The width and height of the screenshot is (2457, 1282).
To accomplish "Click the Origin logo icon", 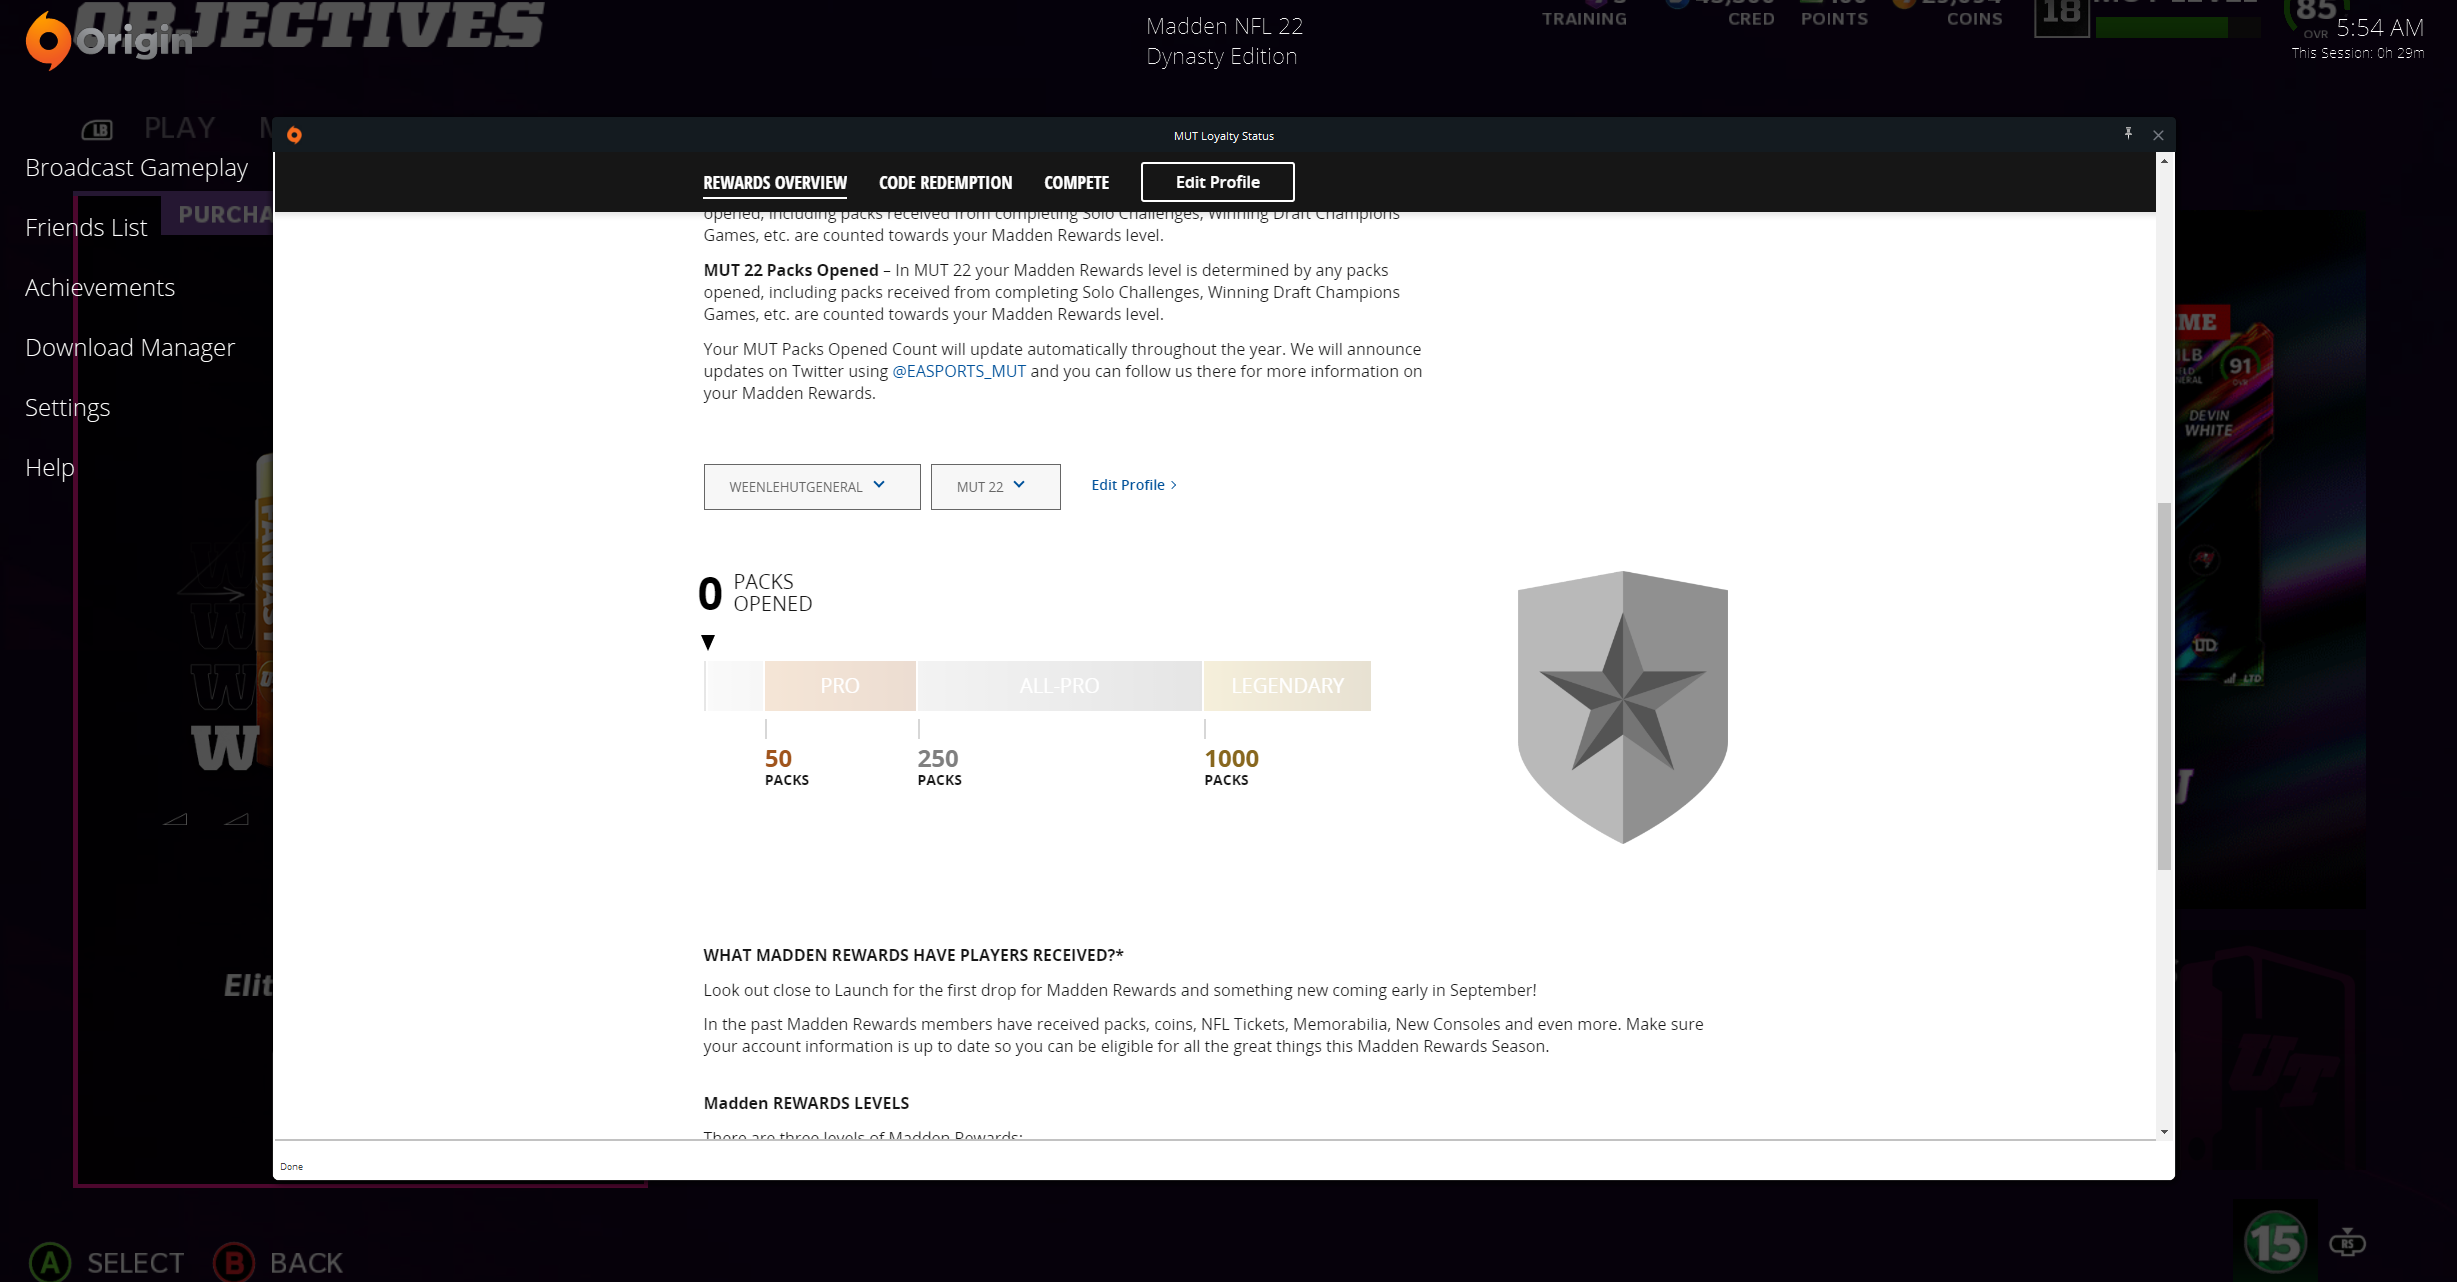I will (47, 41).
